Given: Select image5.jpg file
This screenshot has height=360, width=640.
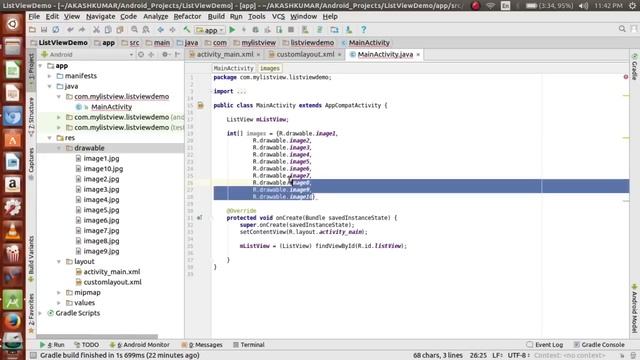Looking at the screenshot, I should 101,210.
